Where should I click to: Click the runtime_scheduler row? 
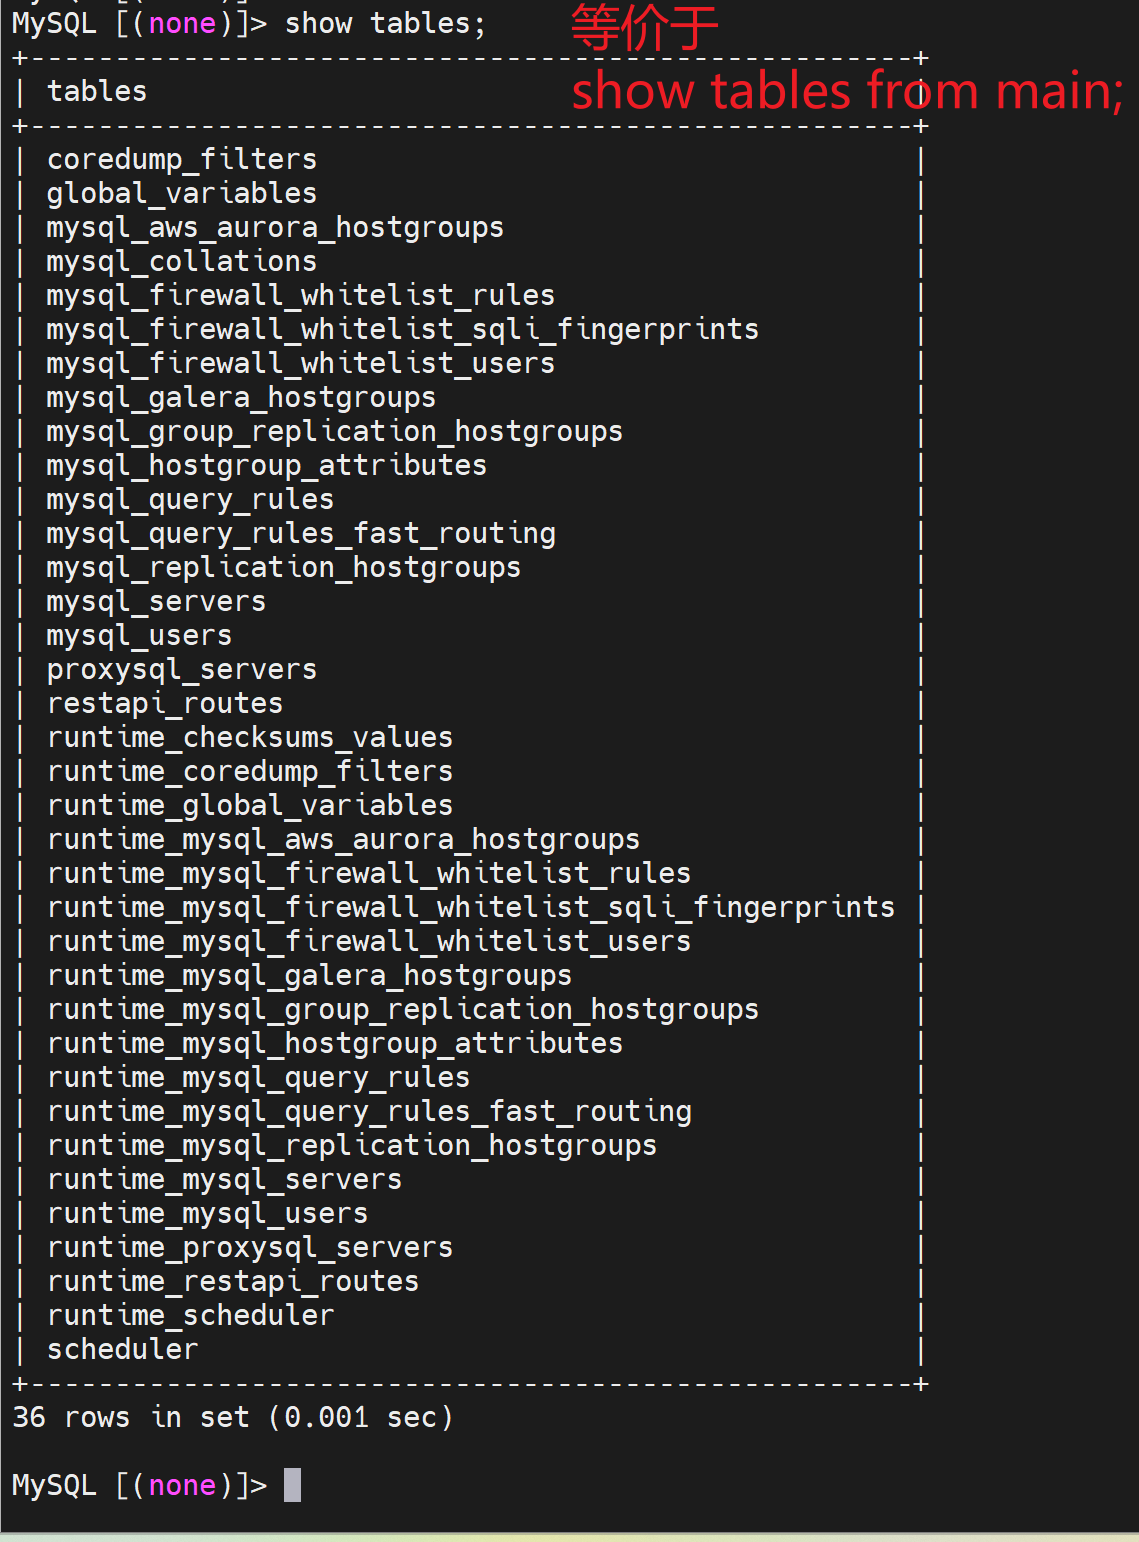(x=190, y=1315)
